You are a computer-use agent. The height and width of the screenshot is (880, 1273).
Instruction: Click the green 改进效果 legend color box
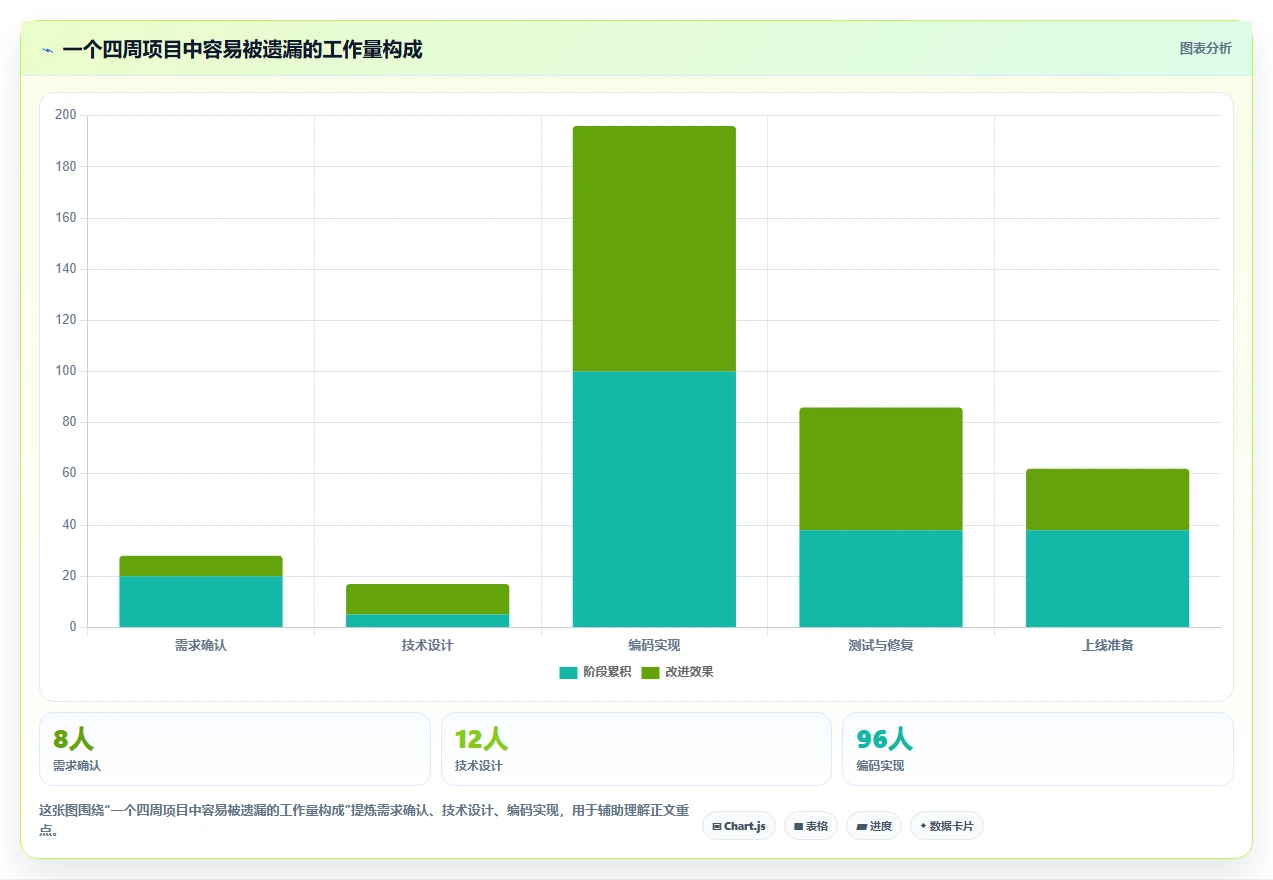tap(650, 673)
